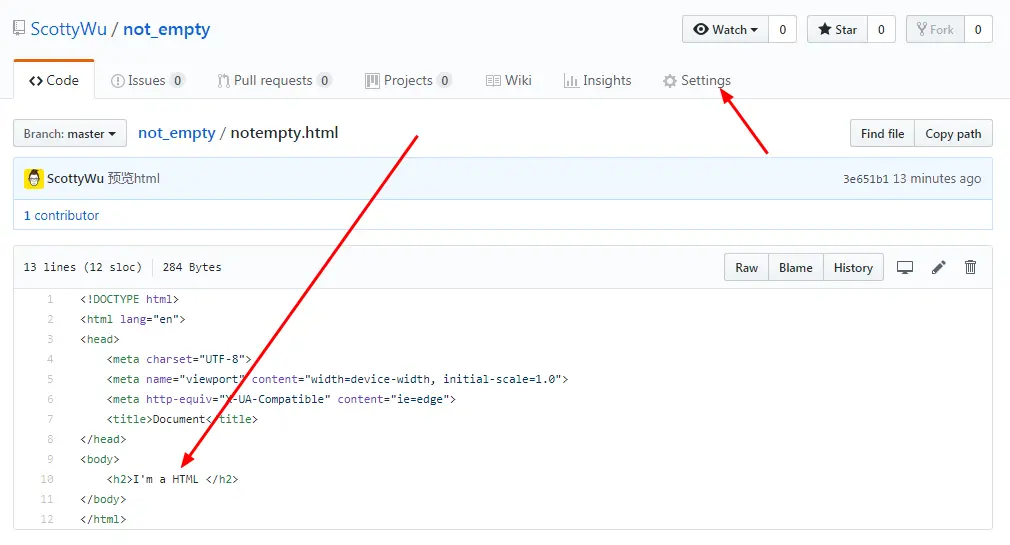Image resolution: width=1010 pixels, height=545 pixels.
Task: Click the Insights bar graph icon
Action: coord(571,81)
